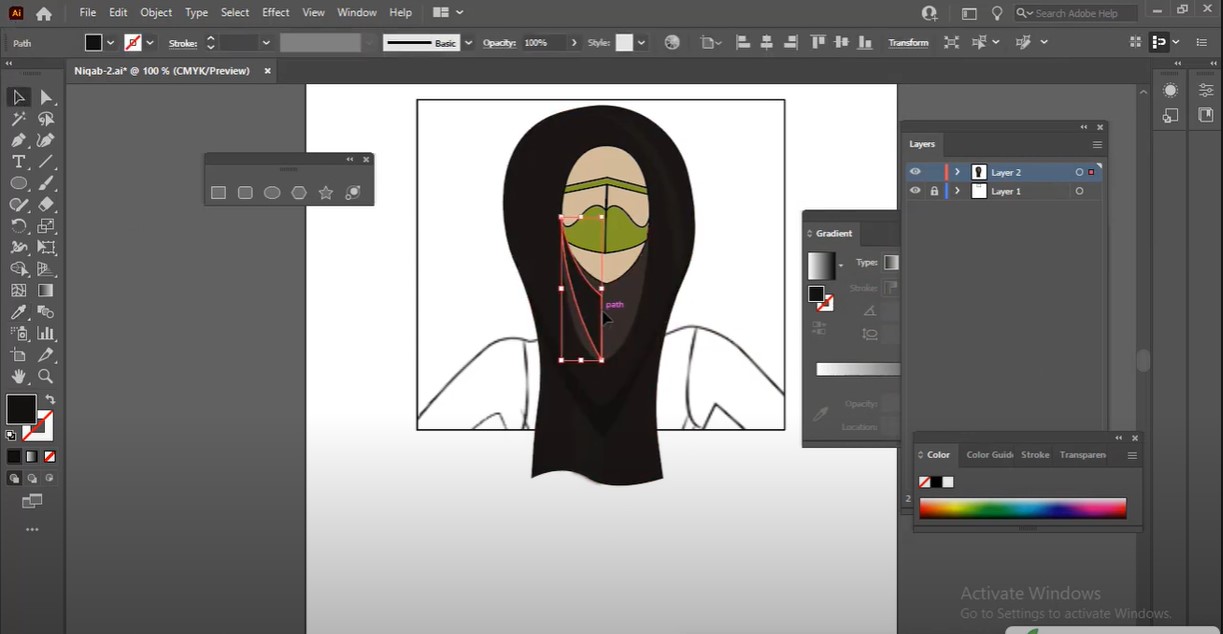Click the color spectrum bar
The width and height of the screenshot is (1223, 634).
pyautogui.click(x=1022, y=508)
